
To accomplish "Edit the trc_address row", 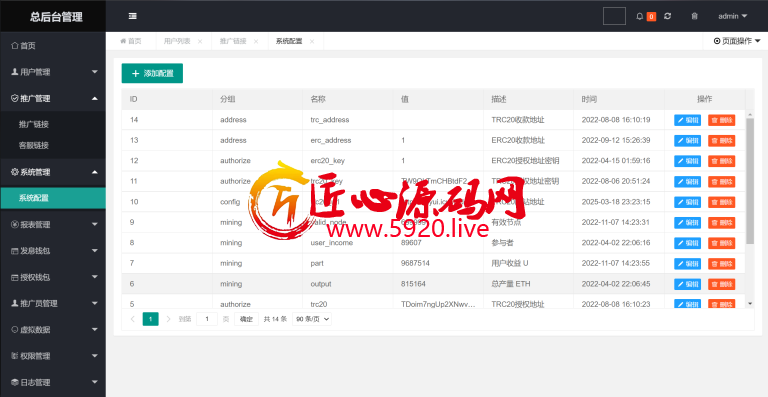I will [687, 120].
